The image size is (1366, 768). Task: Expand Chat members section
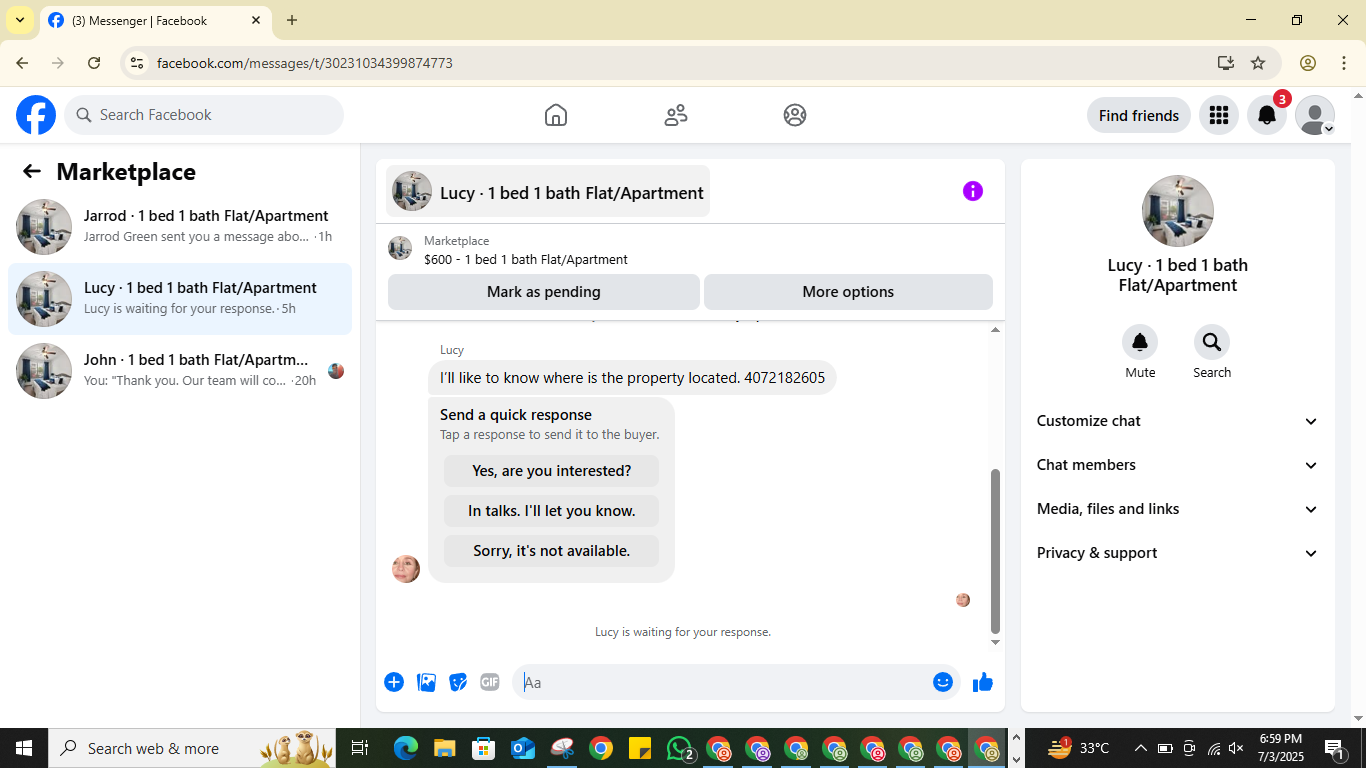point(1178,465)
